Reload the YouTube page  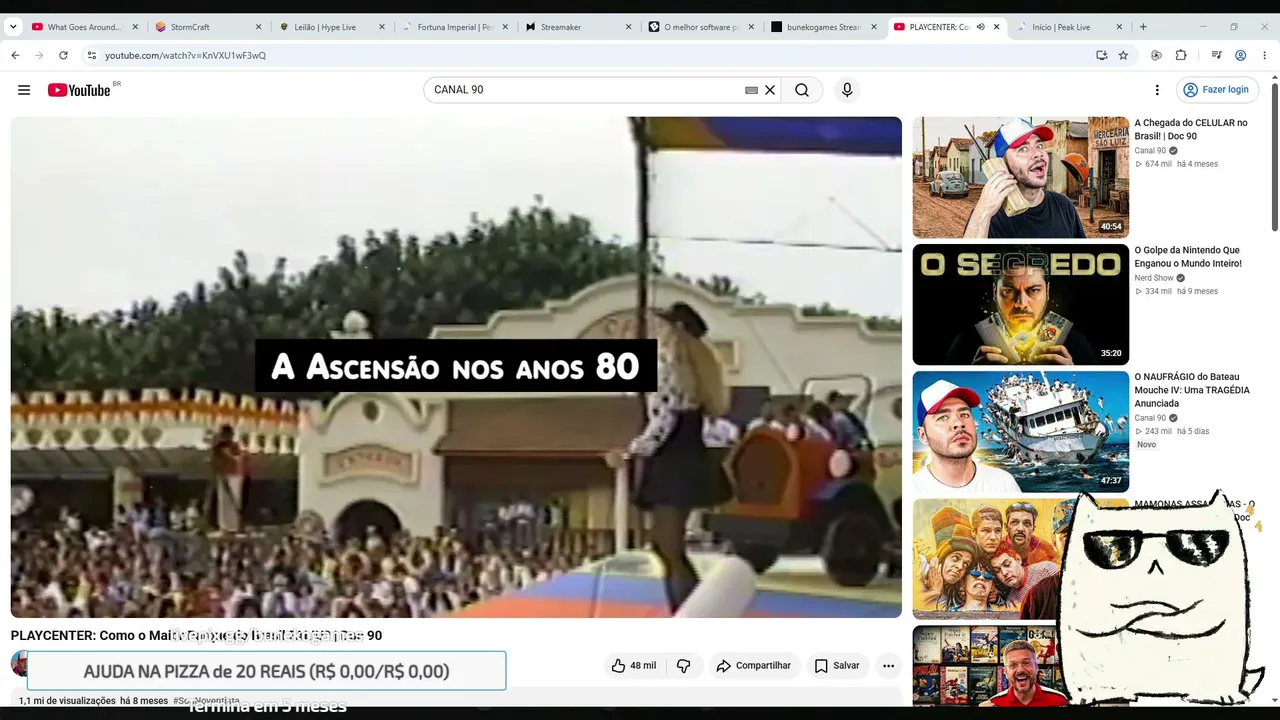(x=63, y=55)
